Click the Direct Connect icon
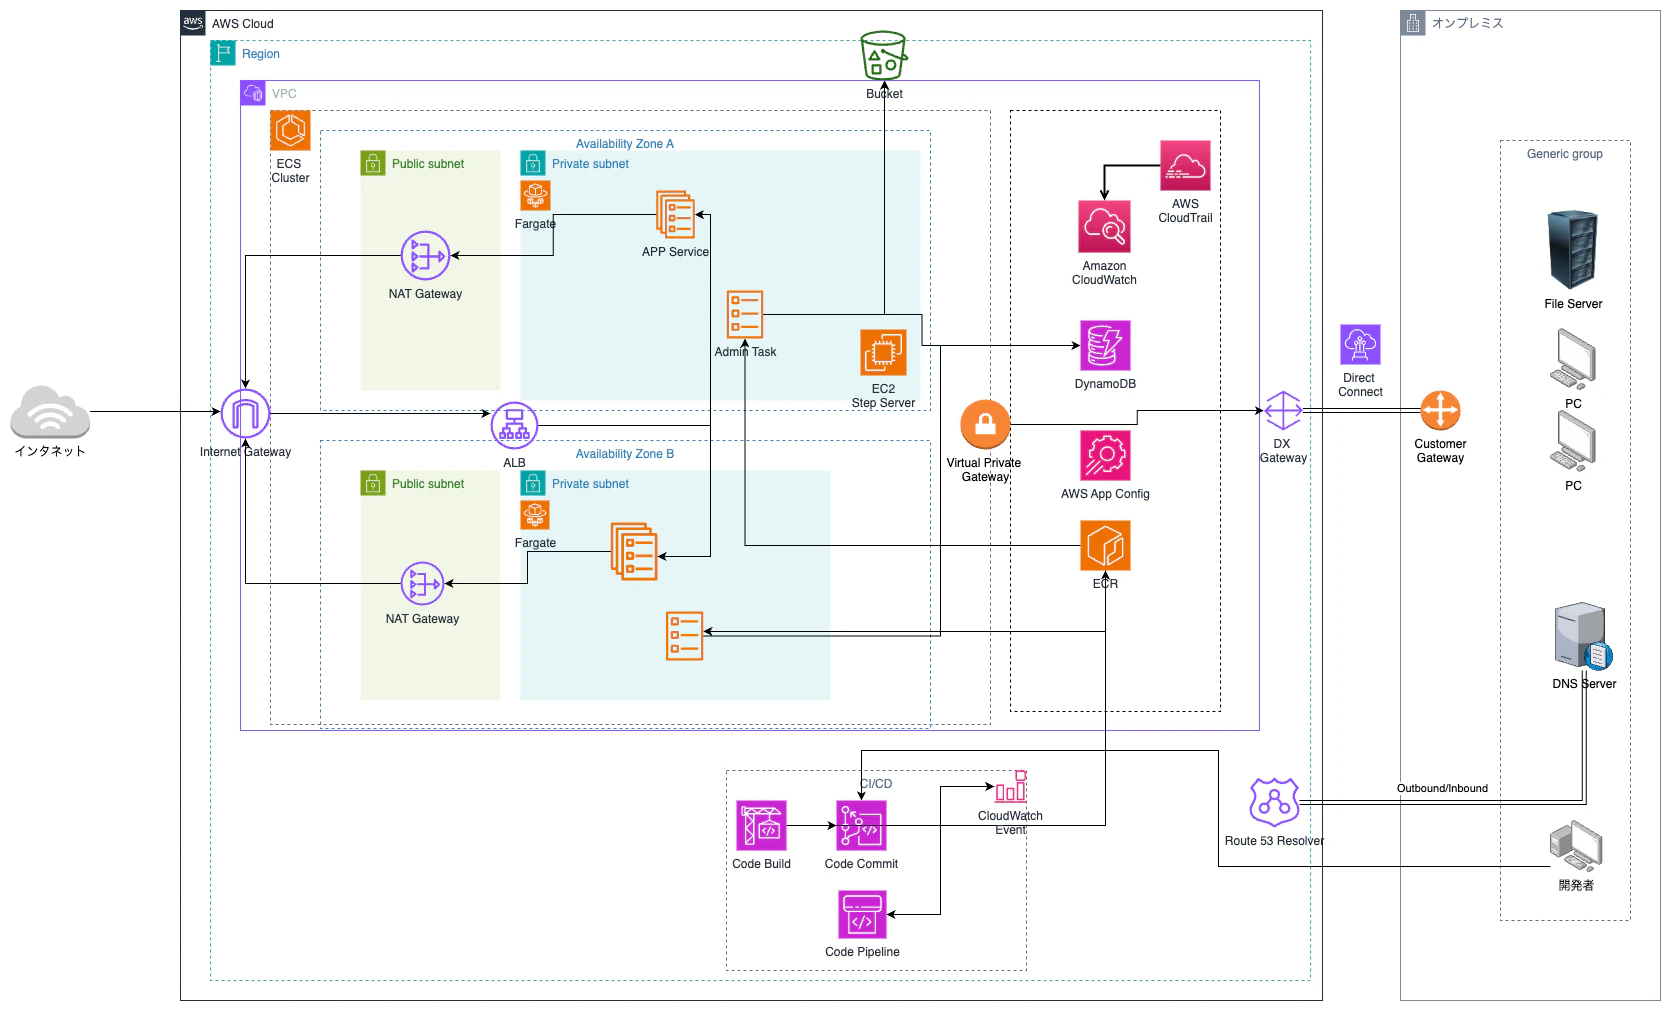Screen dimensions: 1671x1011 [1360, 345]
